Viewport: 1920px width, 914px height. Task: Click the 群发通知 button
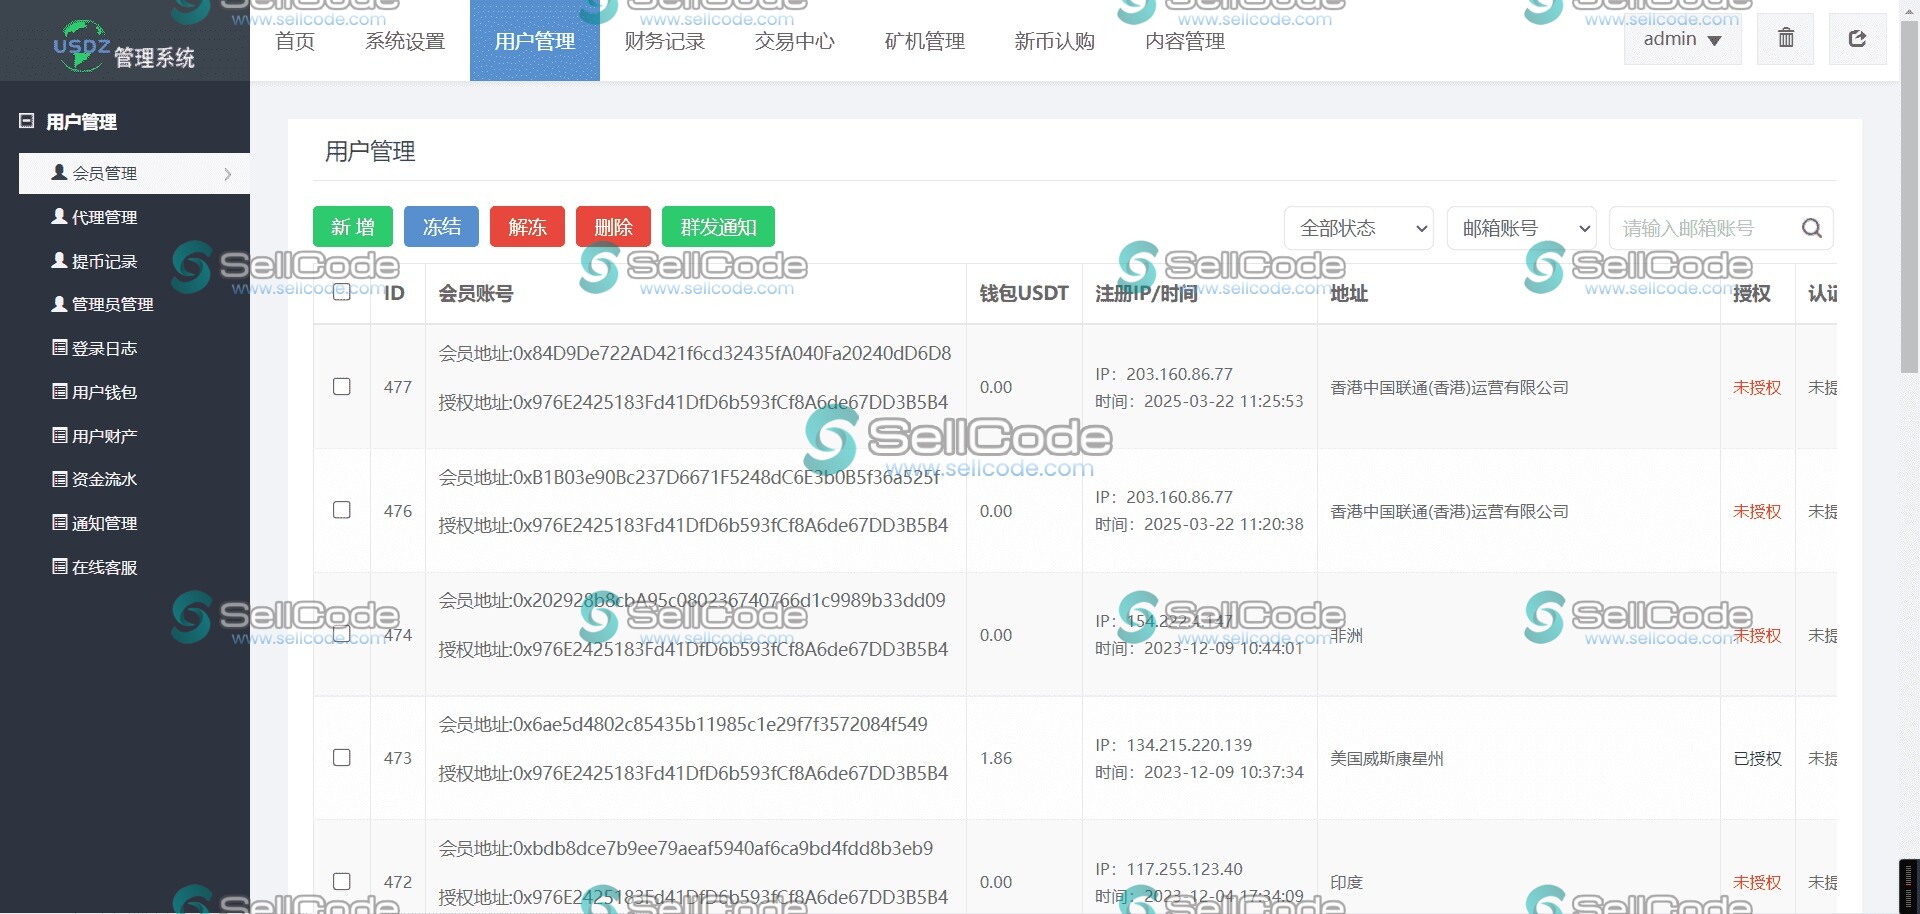pyautogui.click(x=717, y=226)
